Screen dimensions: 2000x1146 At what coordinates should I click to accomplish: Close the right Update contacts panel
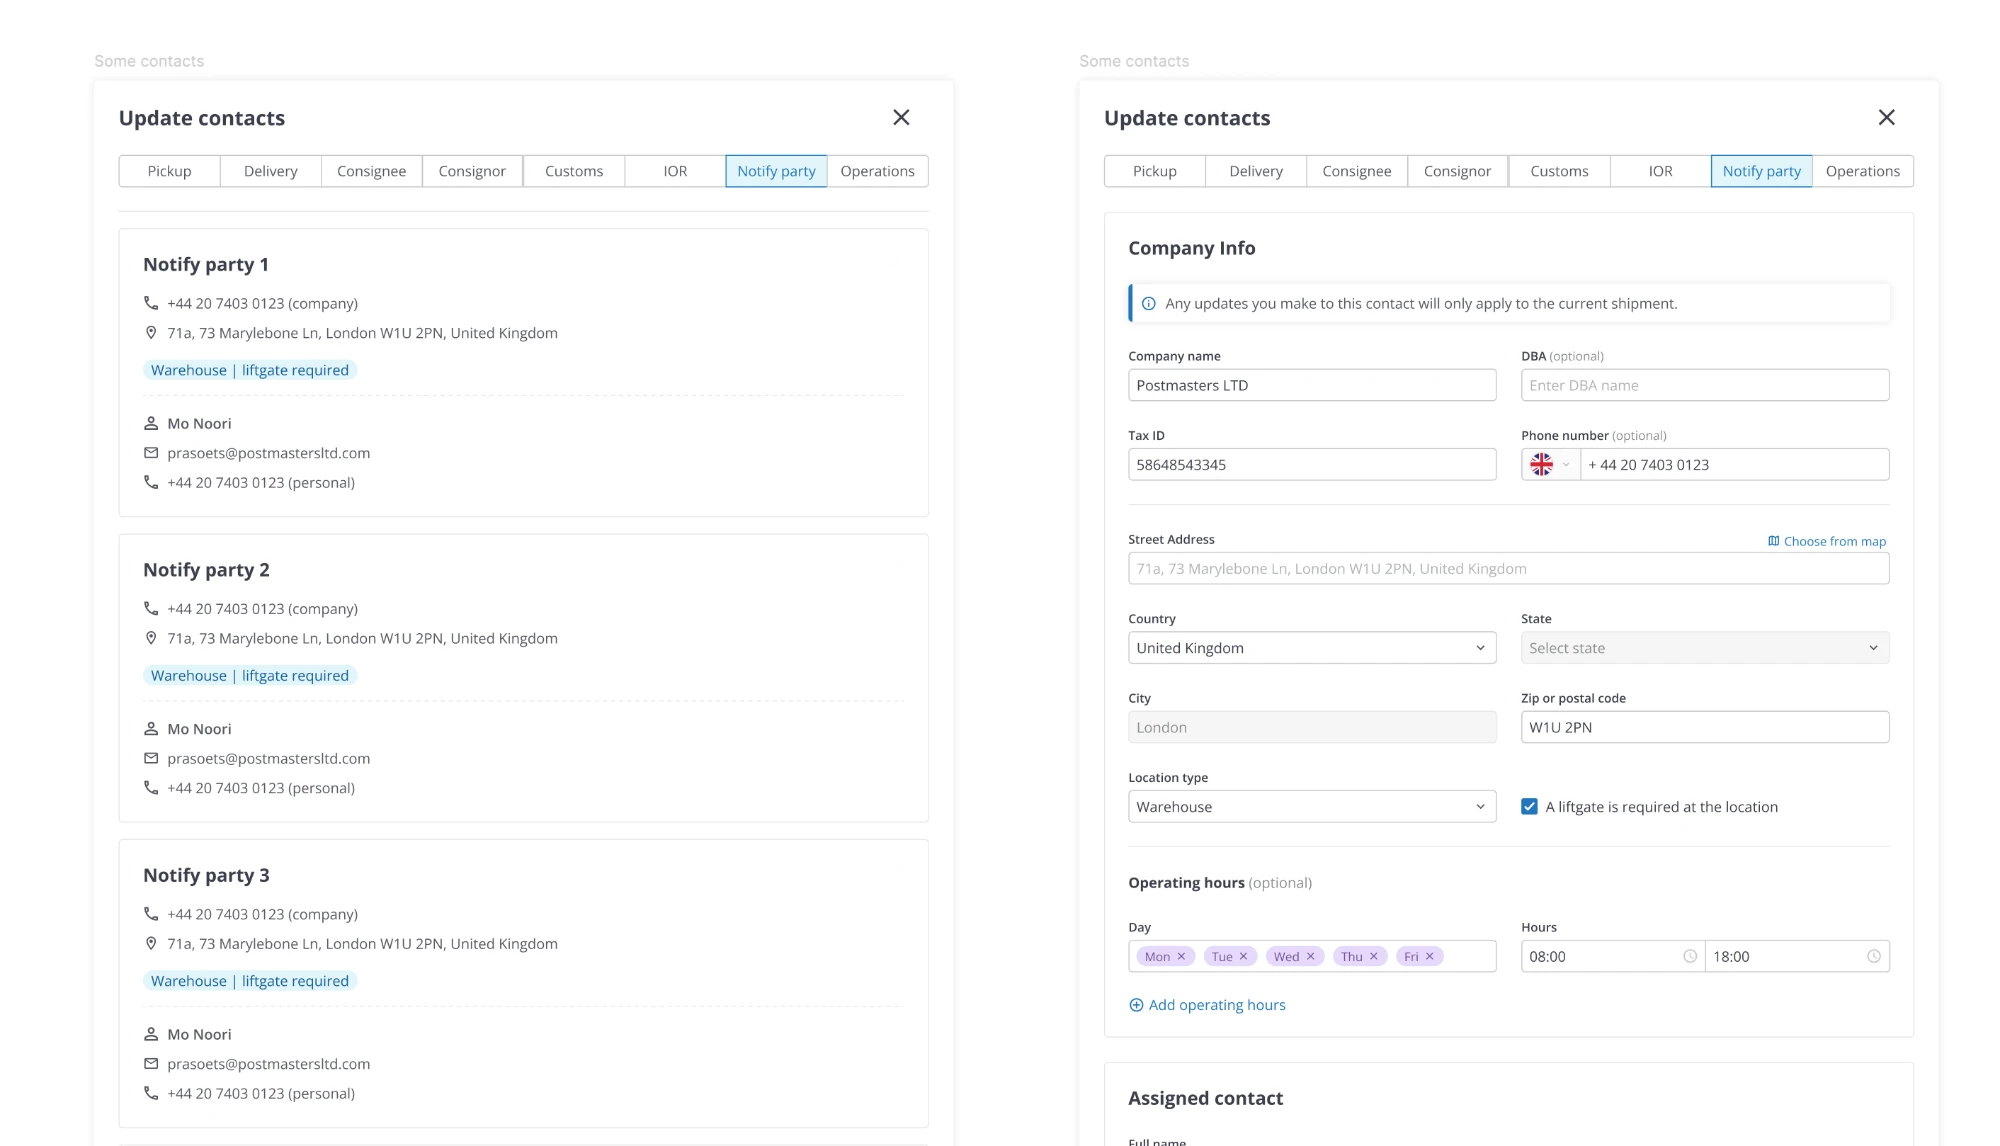click(x=1886, y=118)
